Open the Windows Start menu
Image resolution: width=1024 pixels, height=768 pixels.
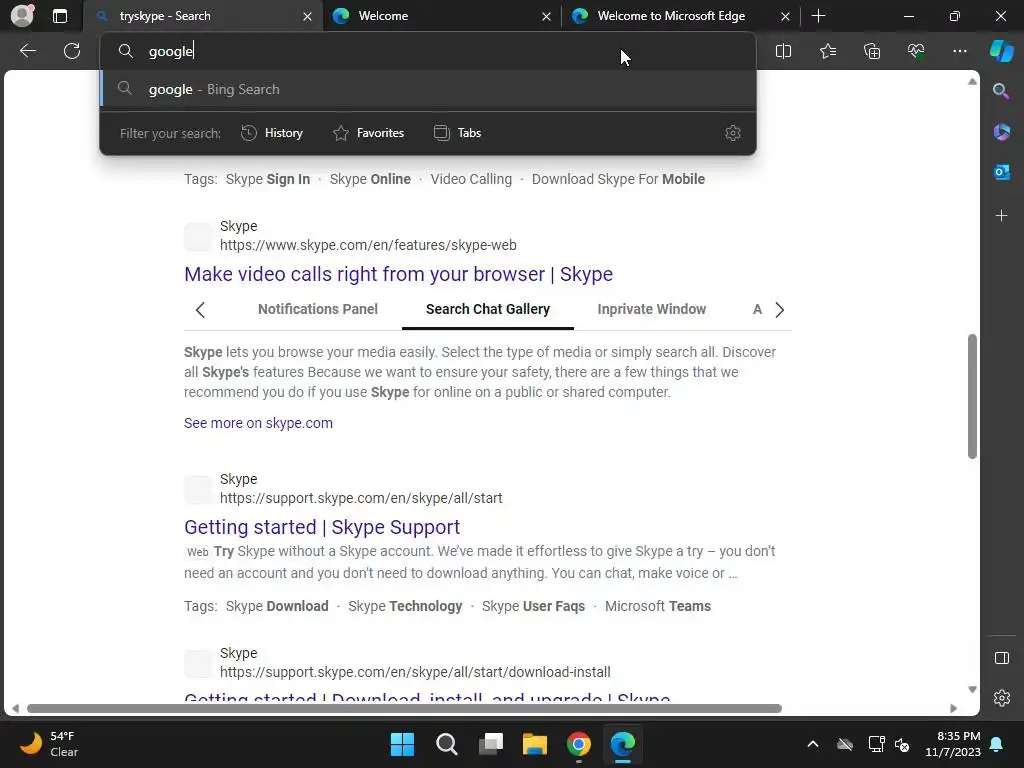402,744
